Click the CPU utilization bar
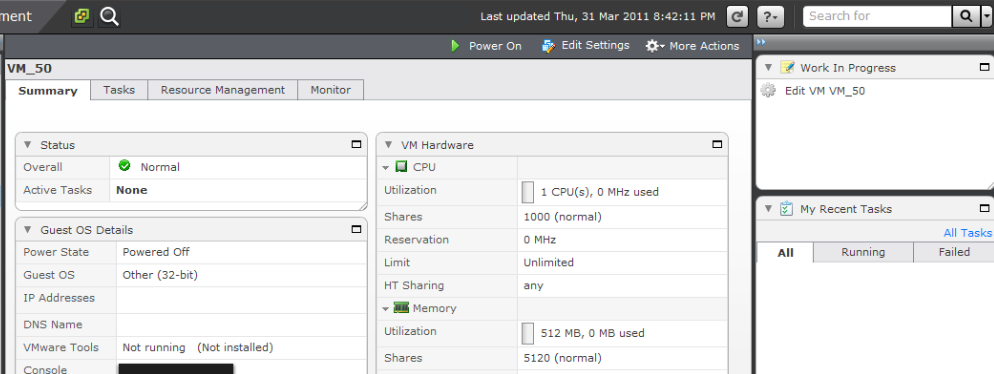The height and width of the screenshot is (374, 994). tap(527, 191)
